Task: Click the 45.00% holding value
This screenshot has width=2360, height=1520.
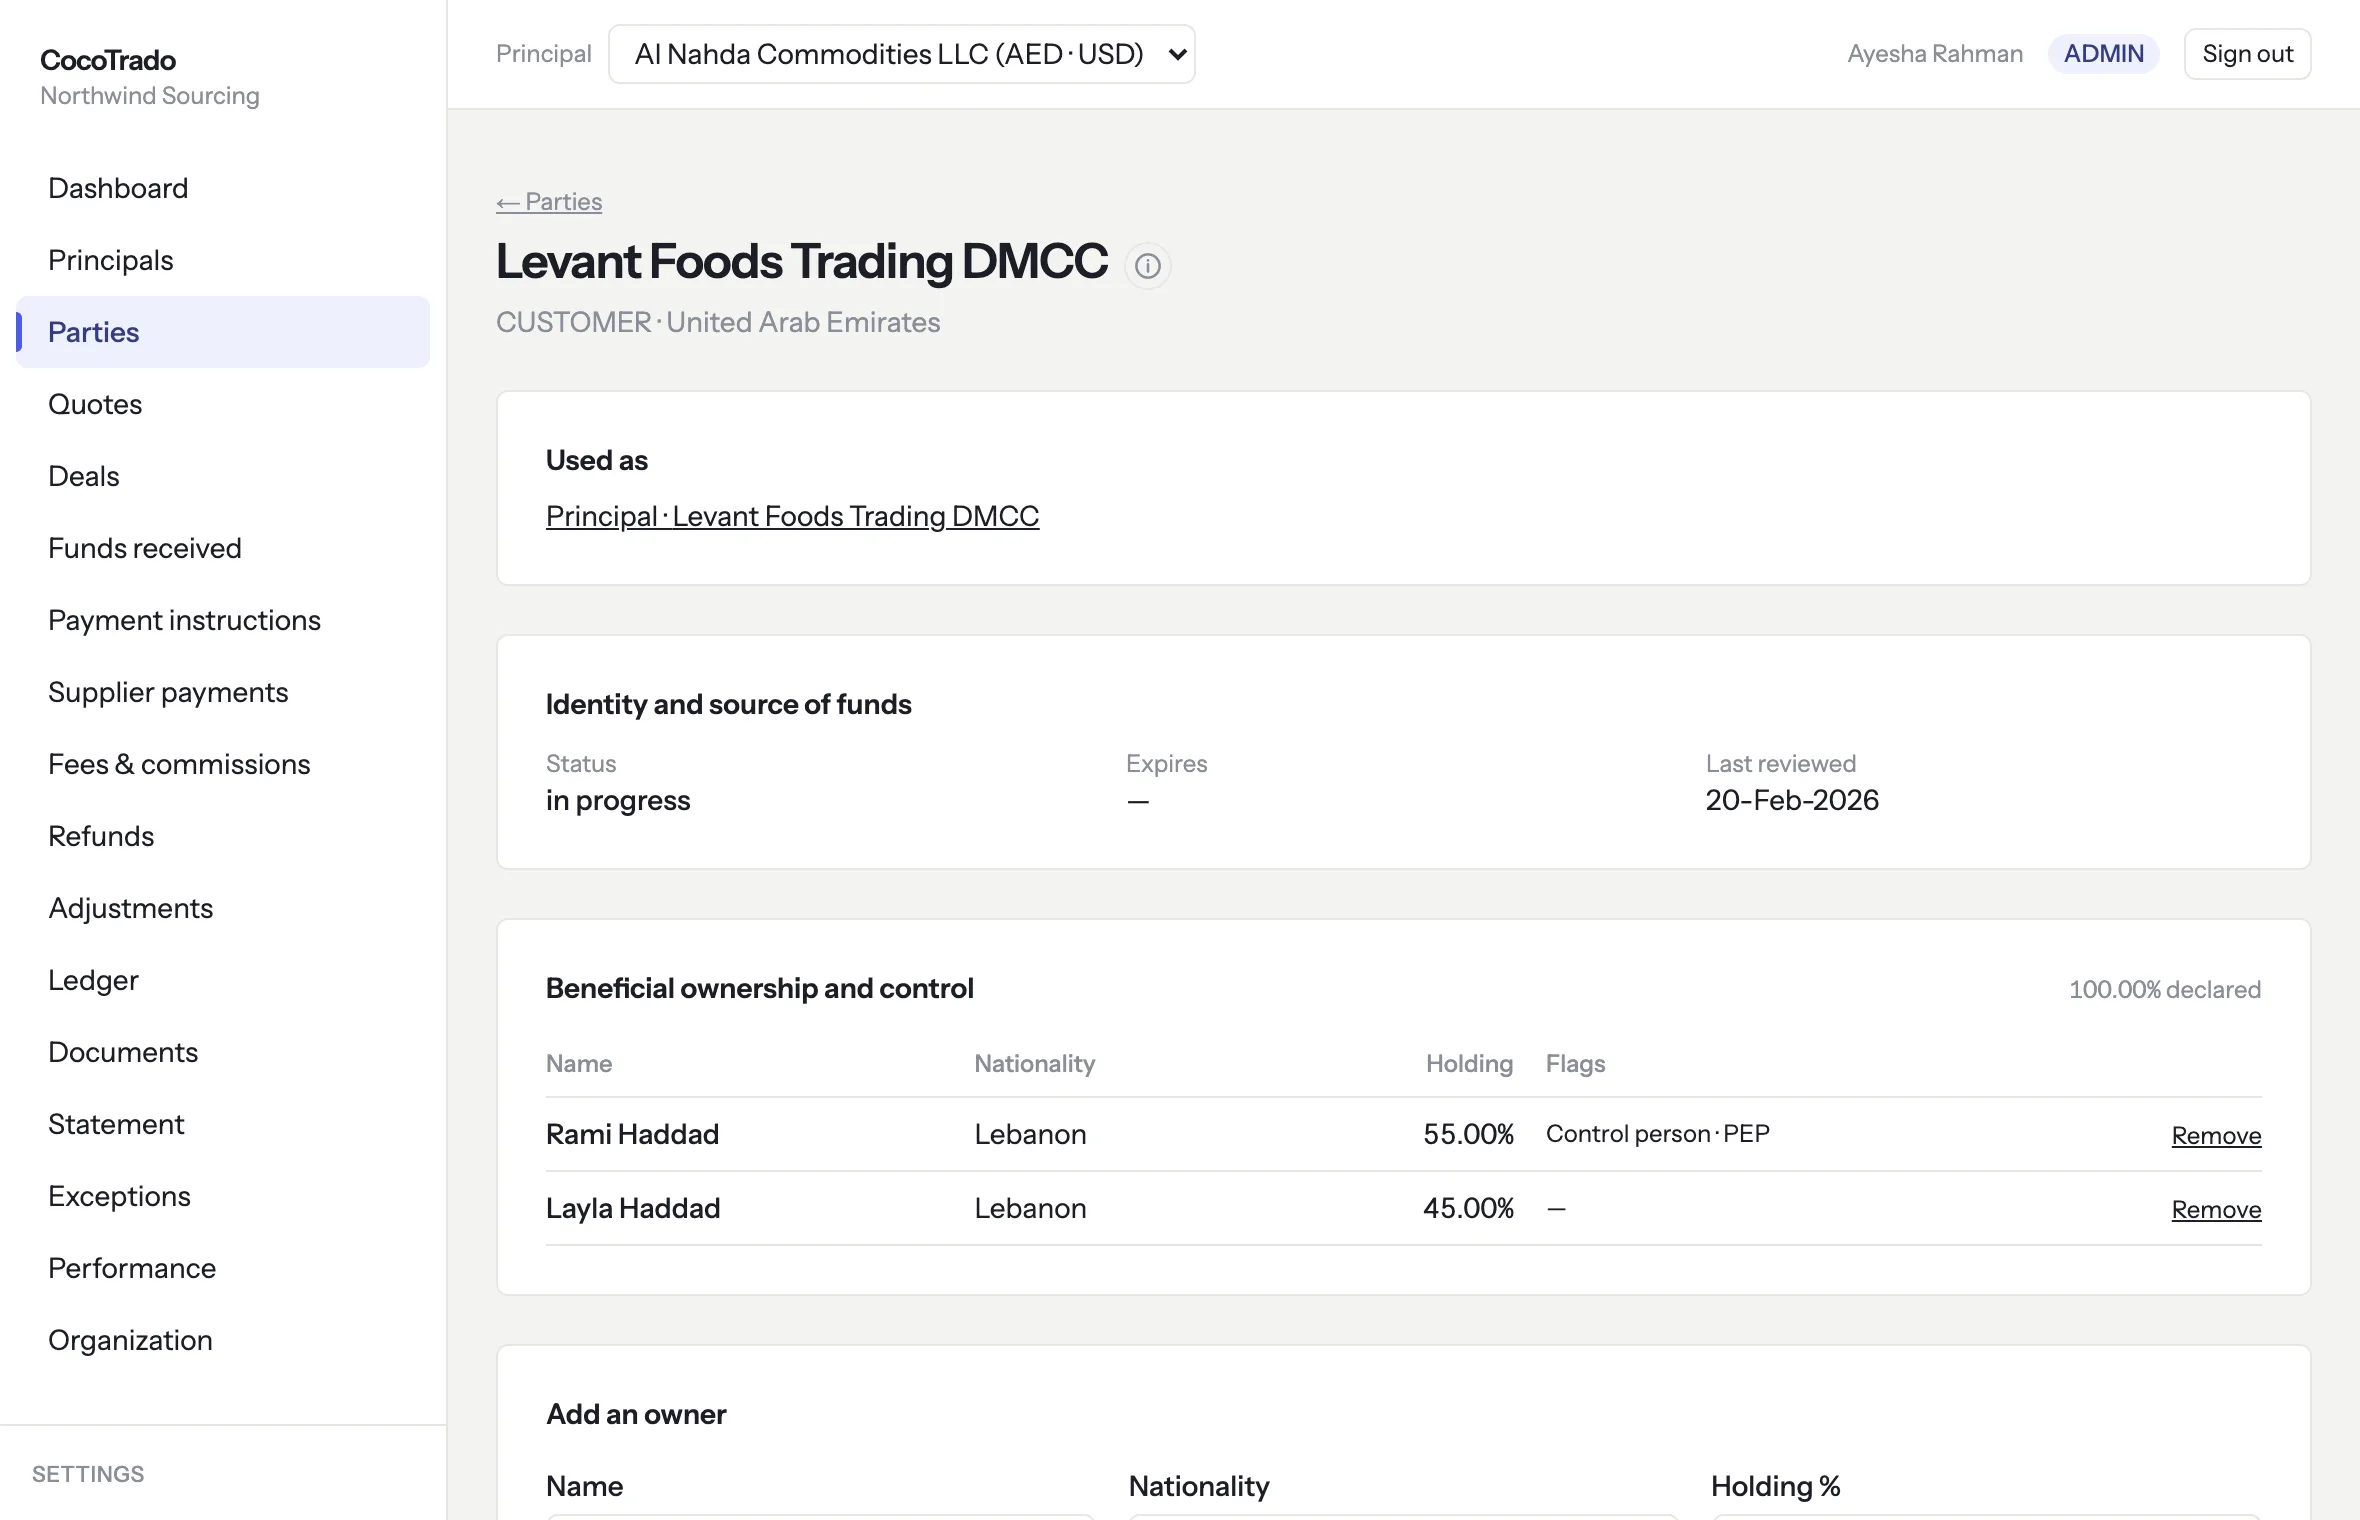Action: [x=1469, y=1208]
